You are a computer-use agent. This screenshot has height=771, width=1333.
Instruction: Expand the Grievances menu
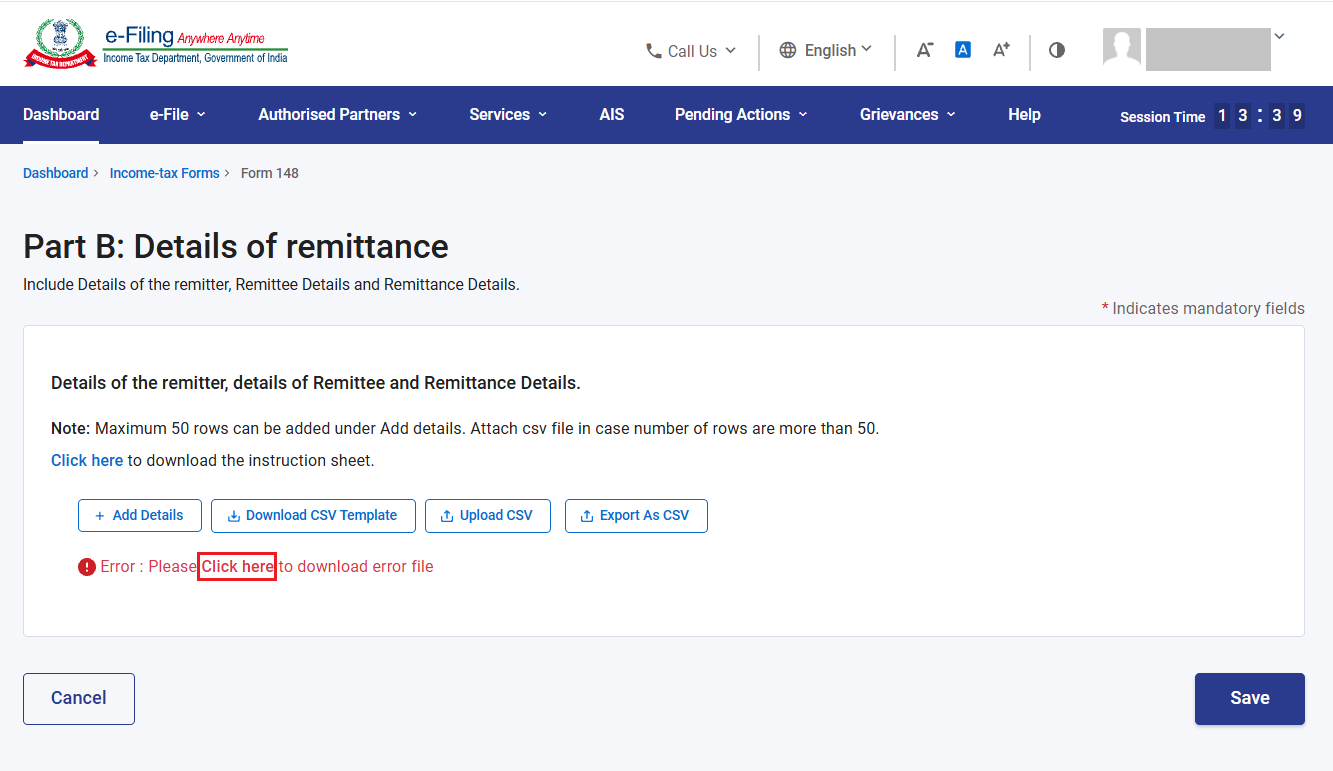click(908, 114)
